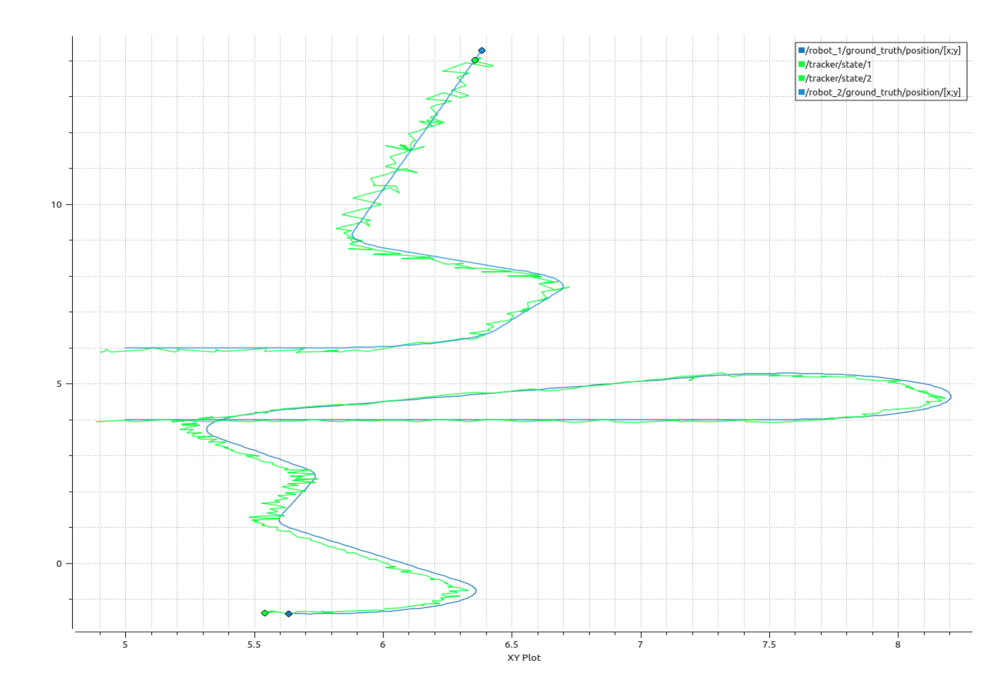Click the x-axis tick label 6.5
The width and height of the screenshot is (997, 698).
point(511,645)
